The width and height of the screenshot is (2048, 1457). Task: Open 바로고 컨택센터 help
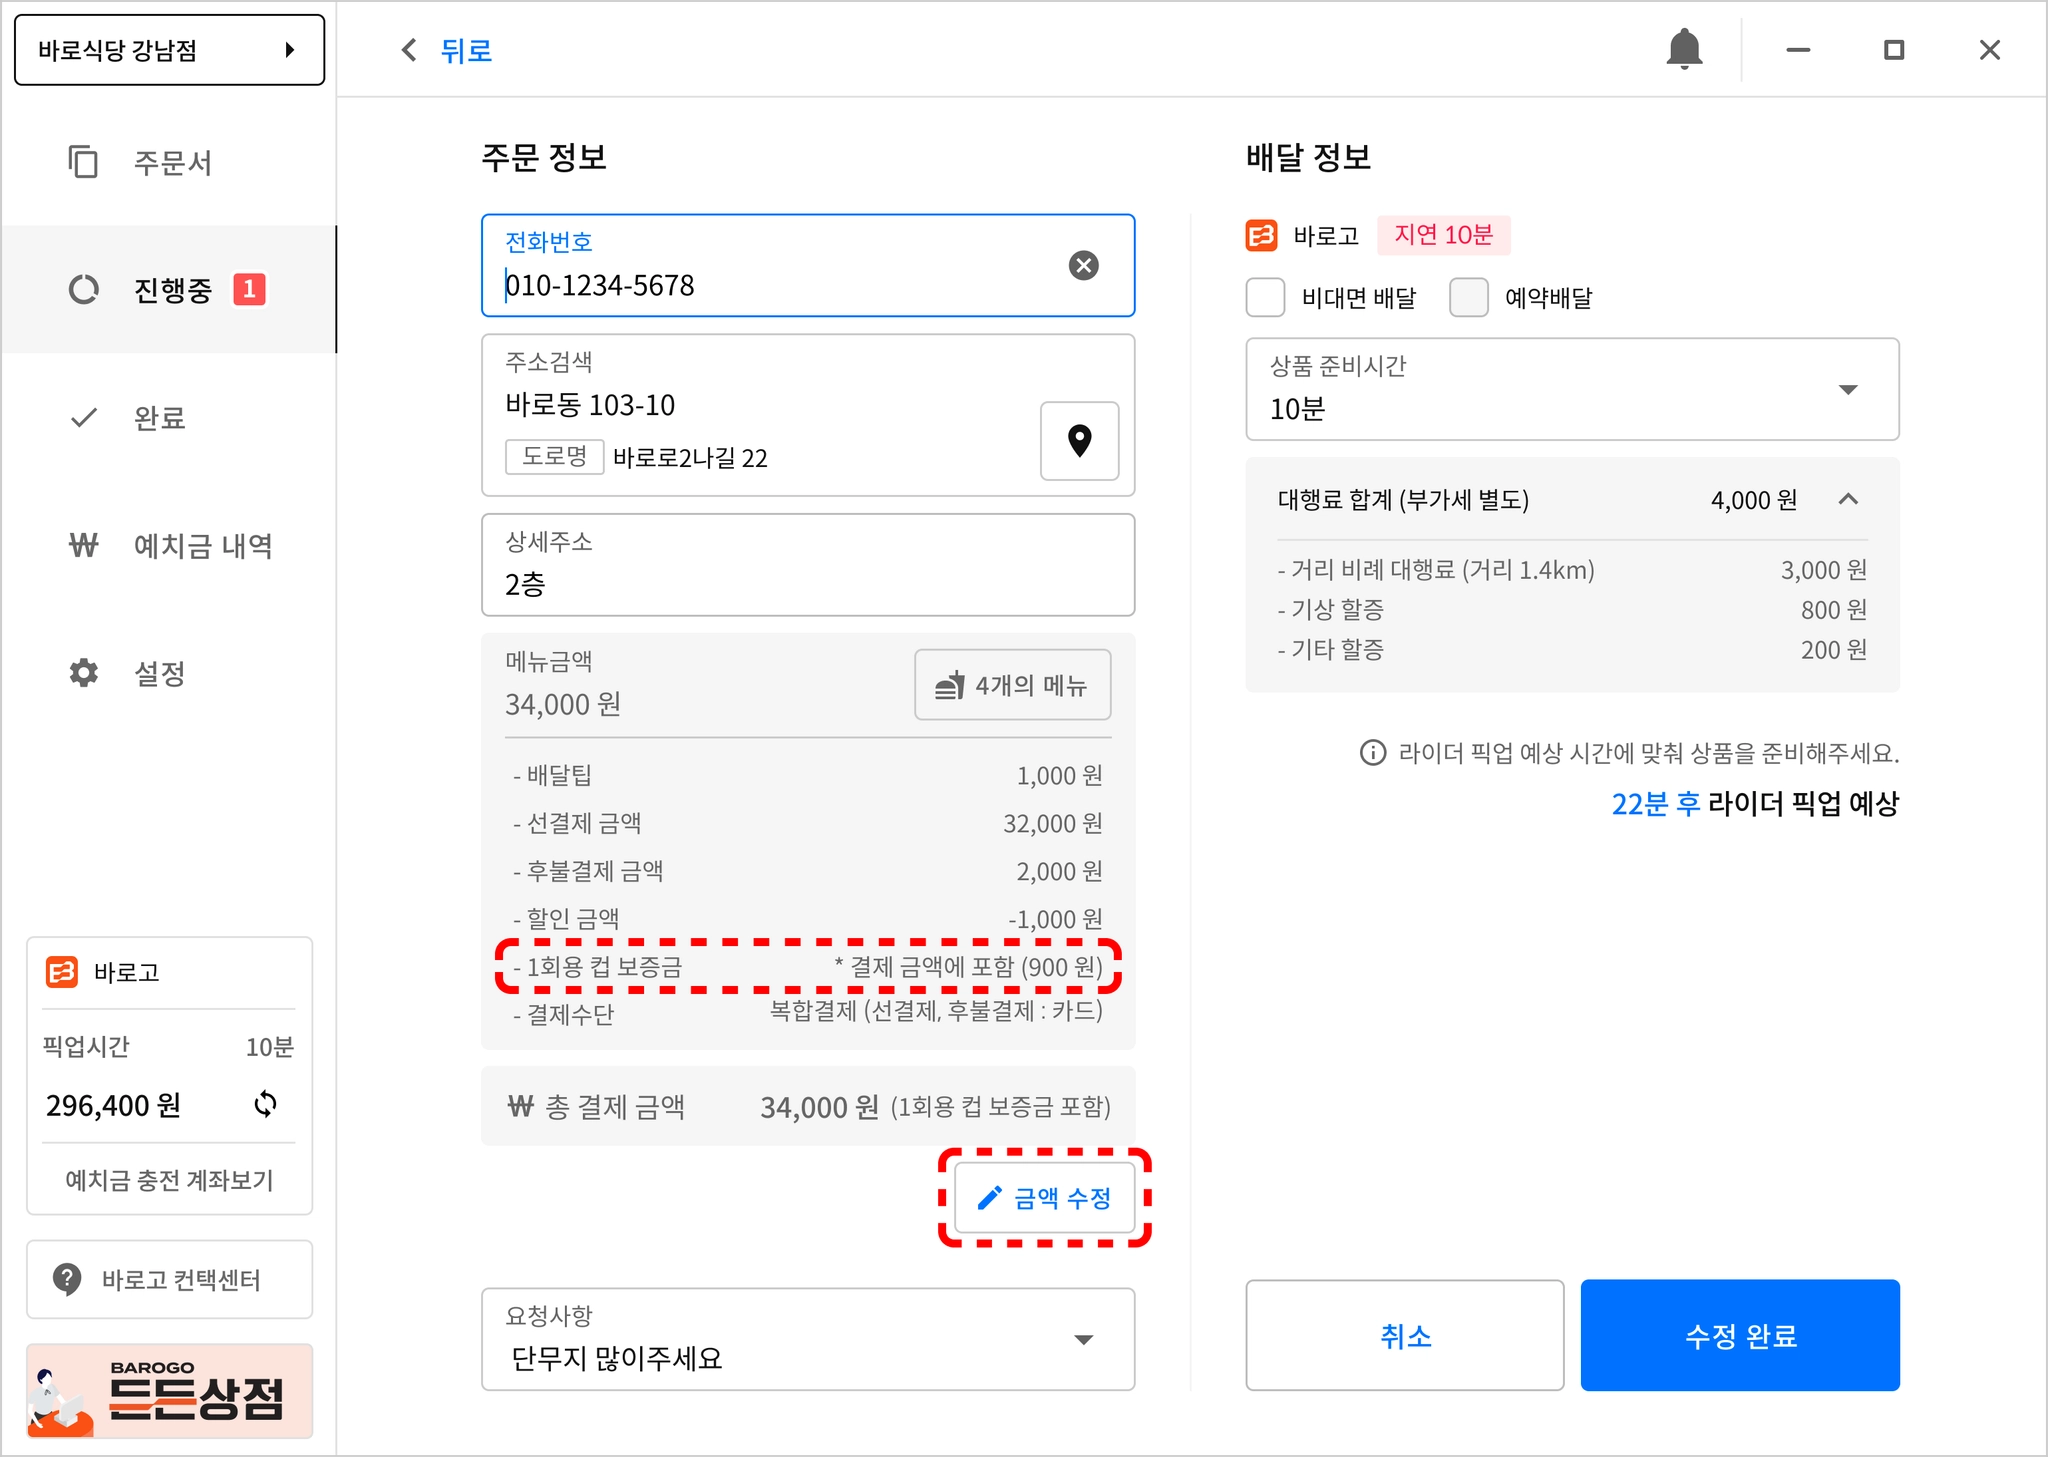click(169, 1279)
